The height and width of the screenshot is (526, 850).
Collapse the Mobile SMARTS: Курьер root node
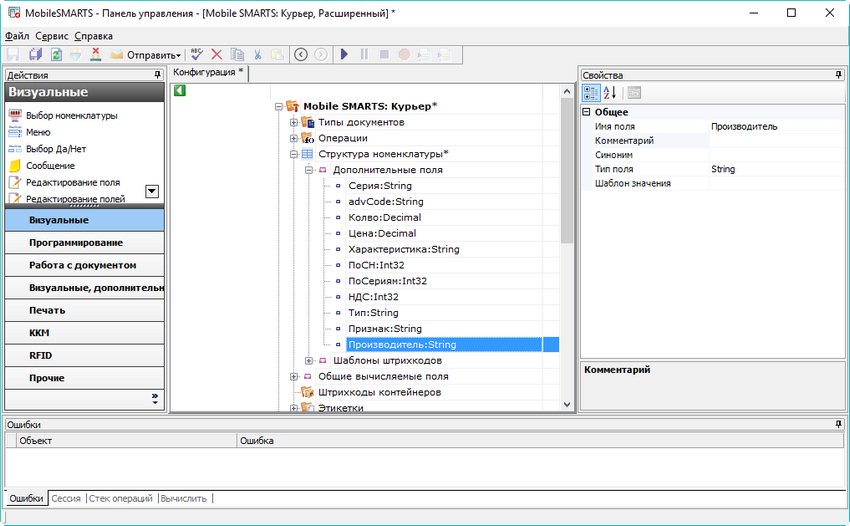[x=279, y=107]
